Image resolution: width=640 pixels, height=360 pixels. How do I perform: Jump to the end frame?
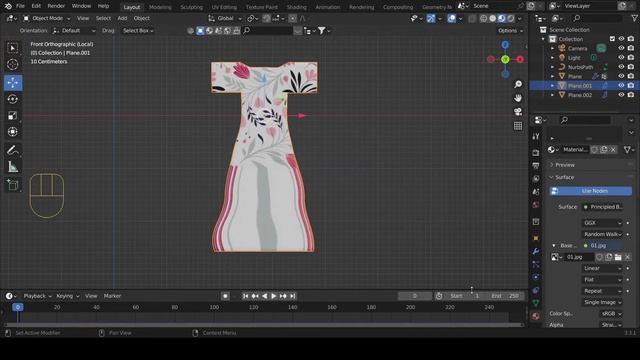[x=293, y=296]
